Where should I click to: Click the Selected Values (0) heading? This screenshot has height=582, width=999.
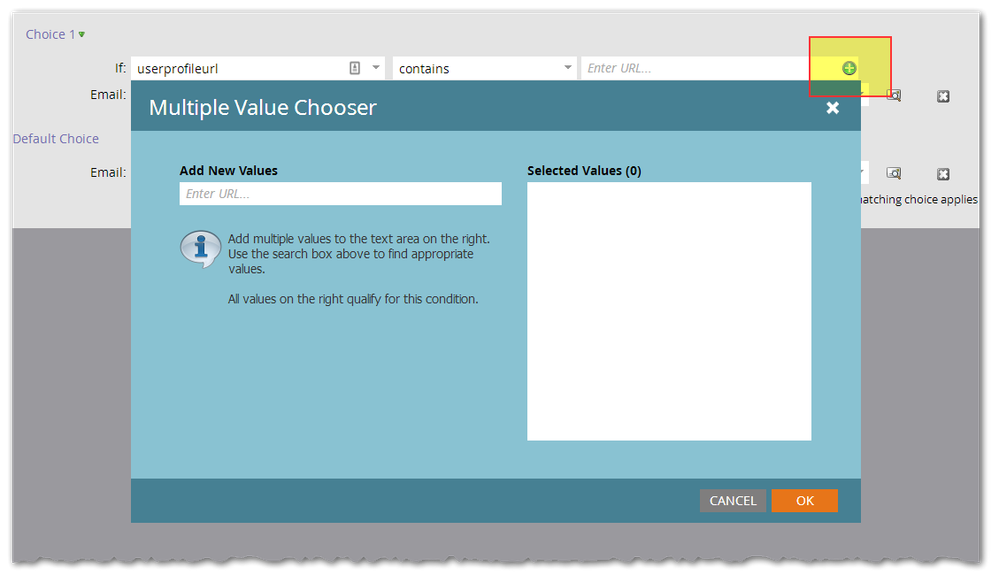pos(584,170)
